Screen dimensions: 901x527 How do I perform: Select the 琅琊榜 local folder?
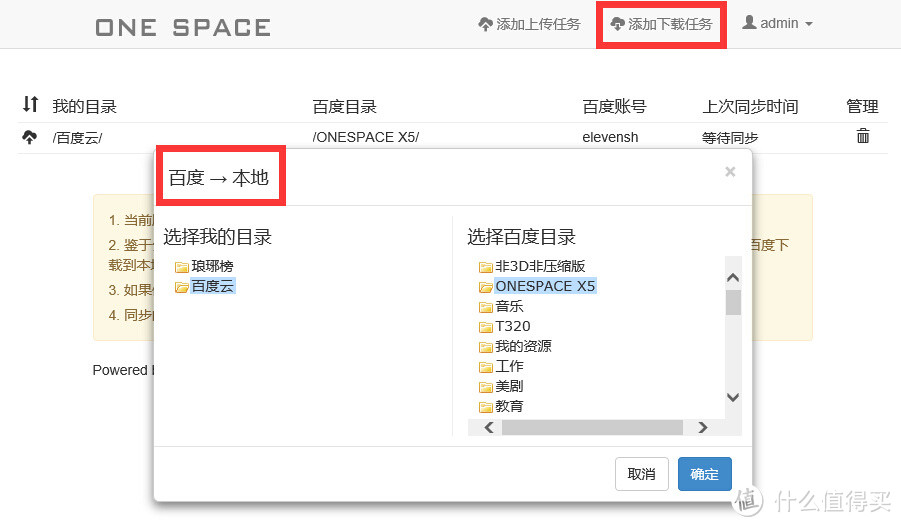(x=212, y=266)
